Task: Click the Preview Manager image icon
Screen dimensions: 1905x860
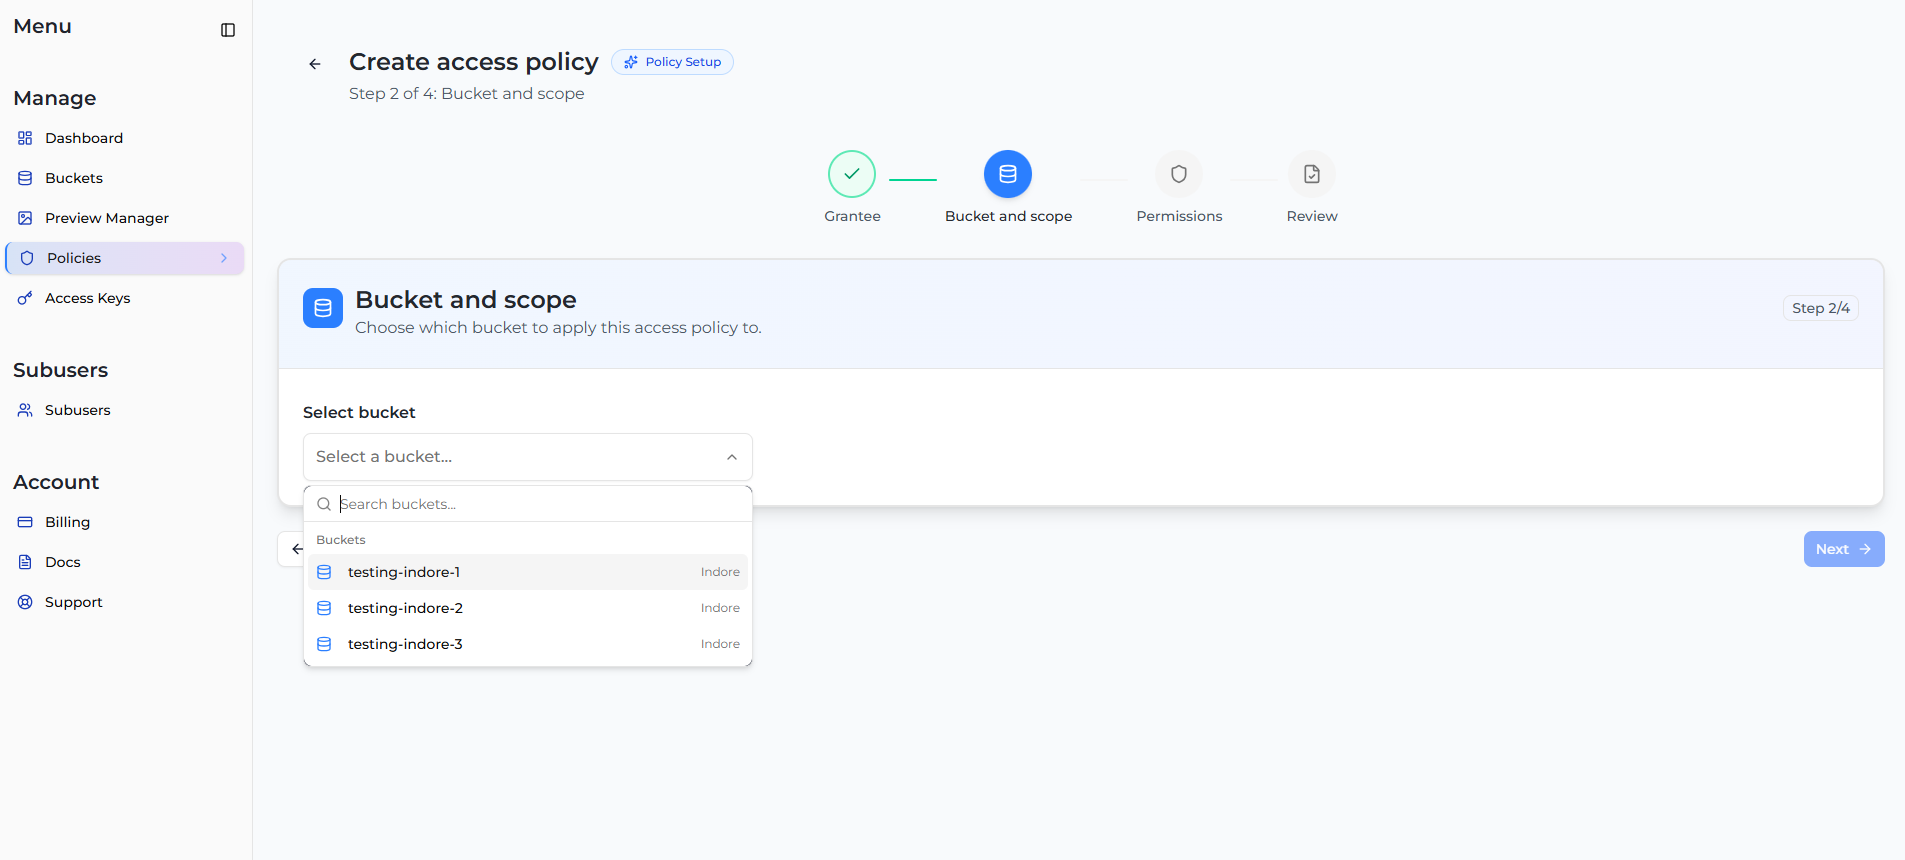Action: pyautogui.click(x=25, y=218)
